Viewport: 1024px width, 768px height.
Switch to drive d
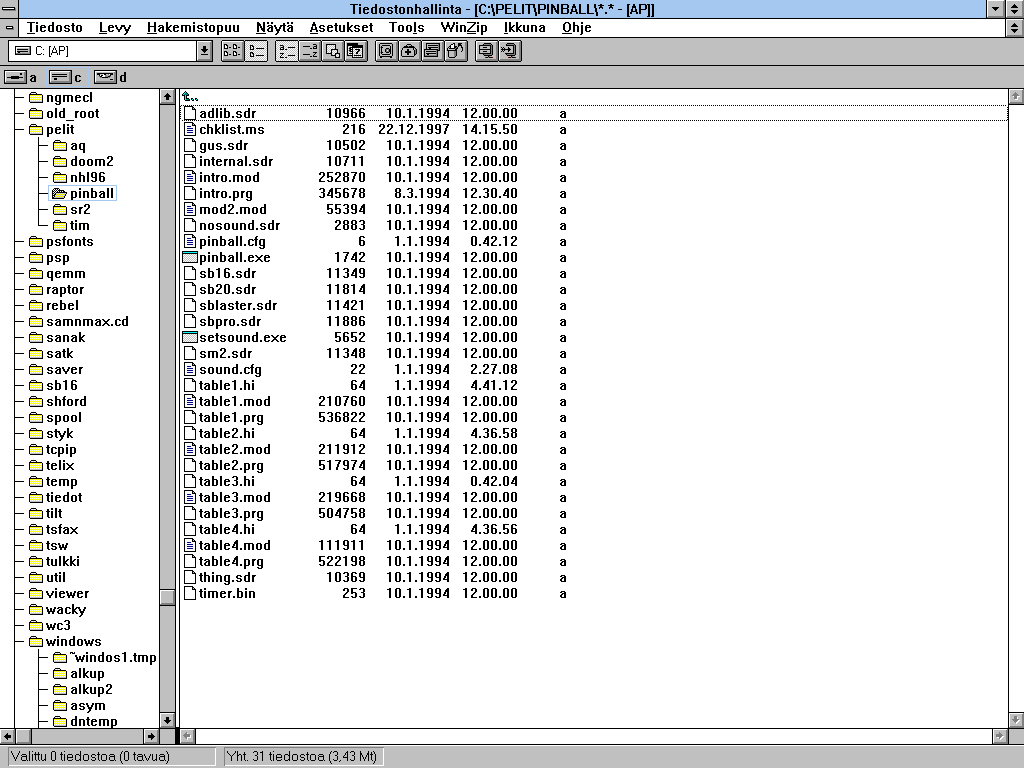(x=110, y=77)
